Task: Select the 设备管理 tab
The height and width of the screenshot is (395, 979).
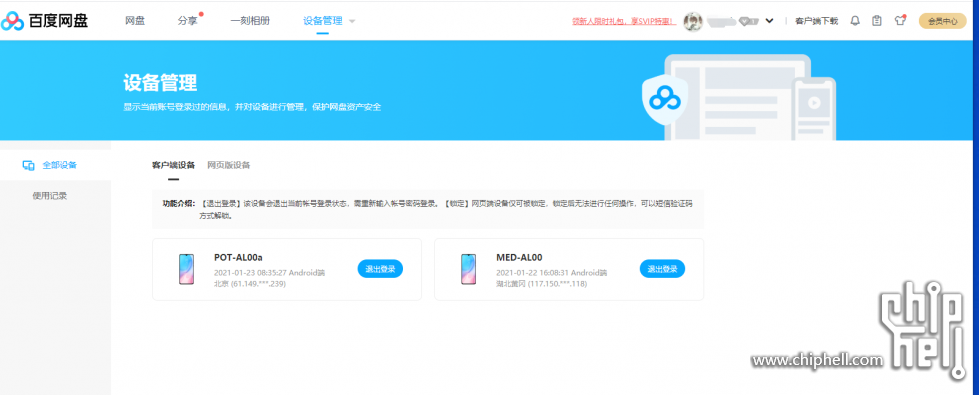Action: 323,21
